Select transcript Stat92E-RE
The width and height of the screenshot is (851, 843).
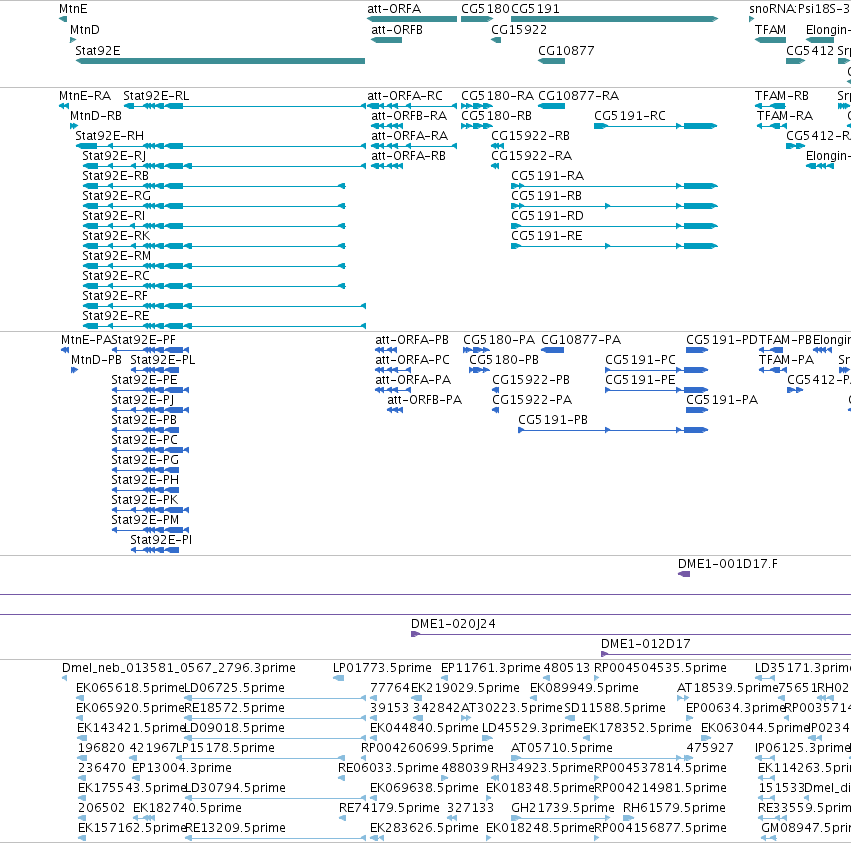224,326
